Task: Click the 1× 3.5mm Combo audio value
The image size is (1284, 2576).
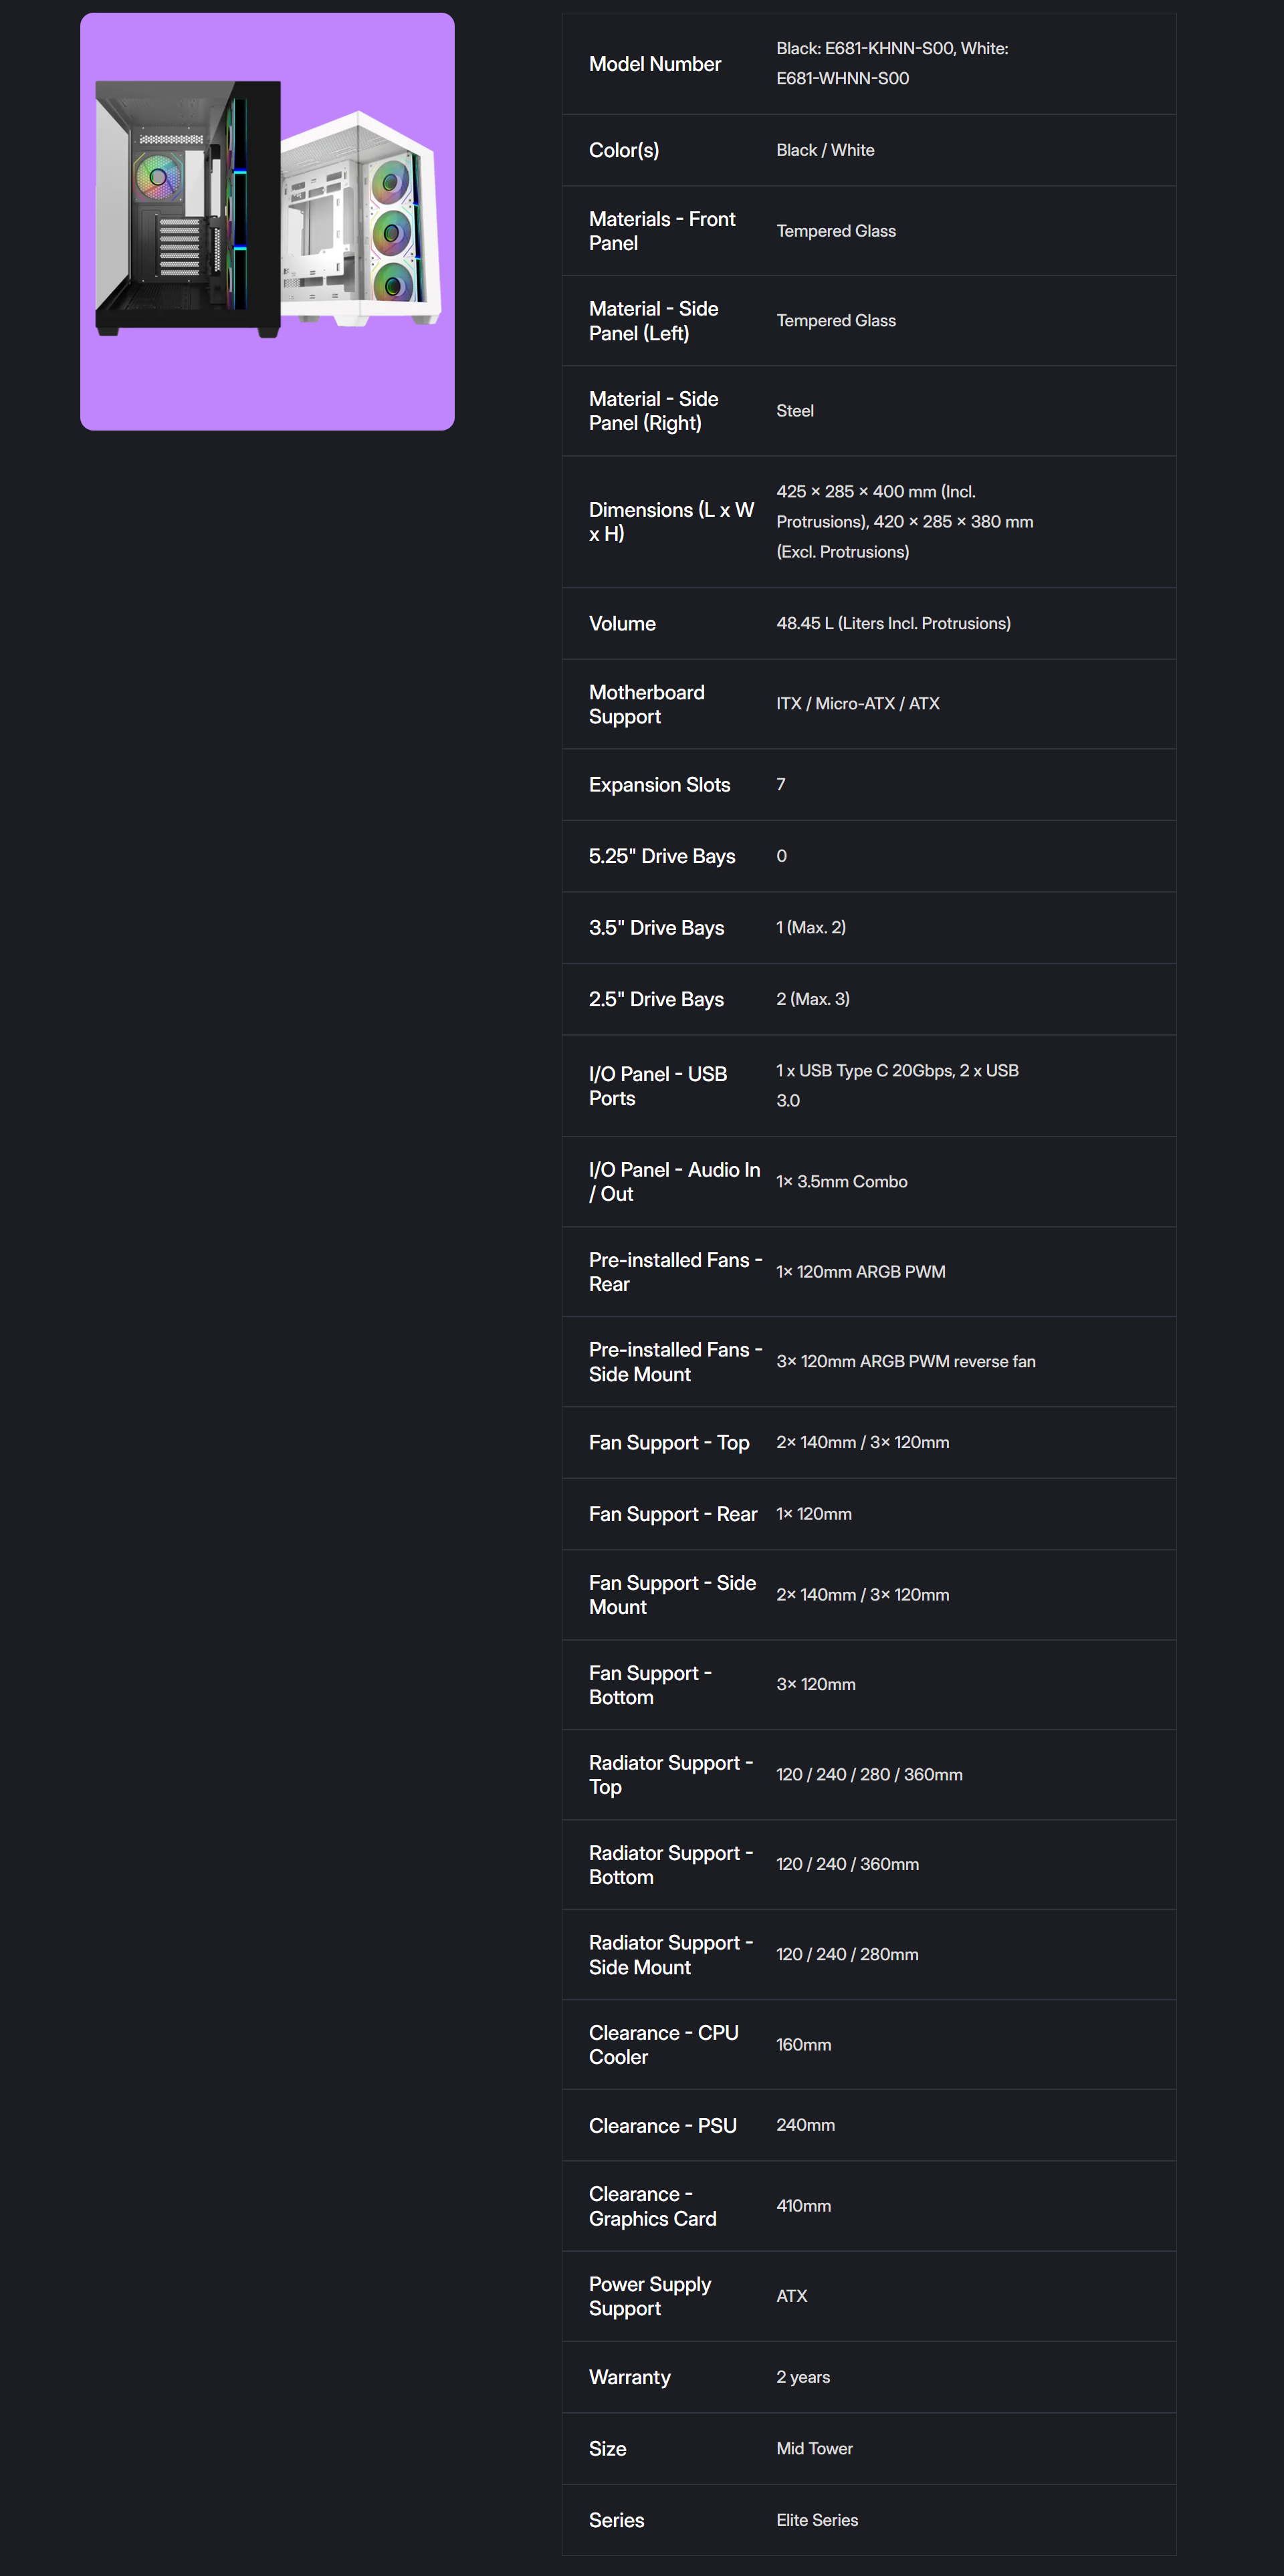Action: pyautogui.click(x=841, y=1181)
